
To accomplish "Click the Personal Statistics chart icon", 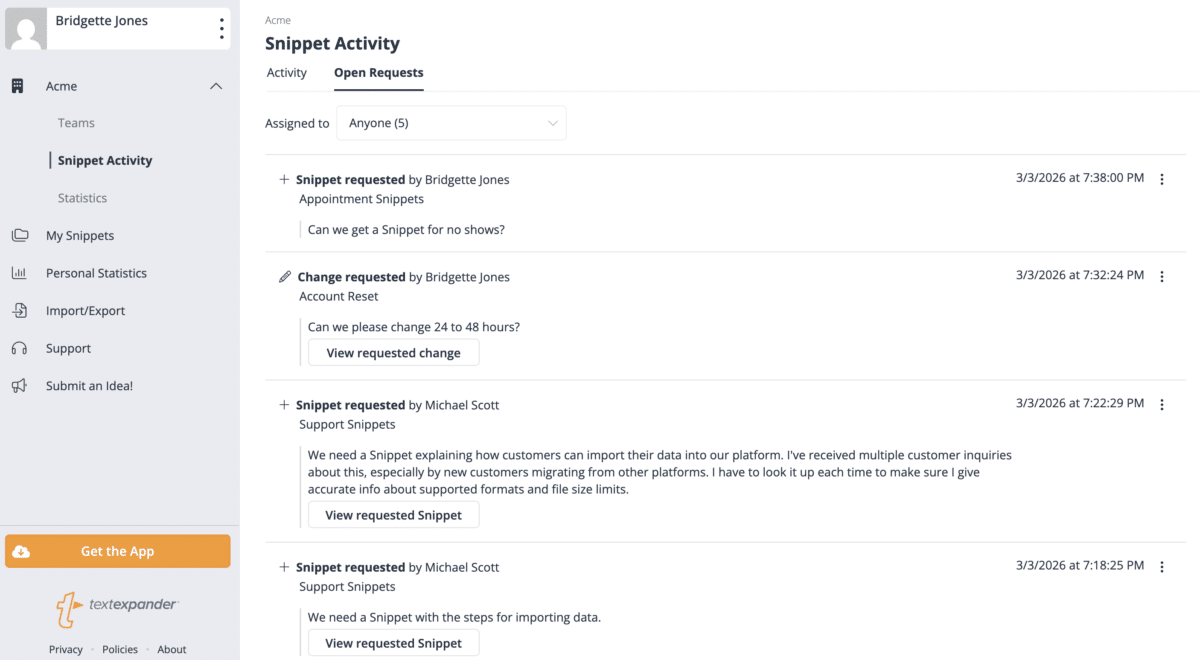I will 19,273.
